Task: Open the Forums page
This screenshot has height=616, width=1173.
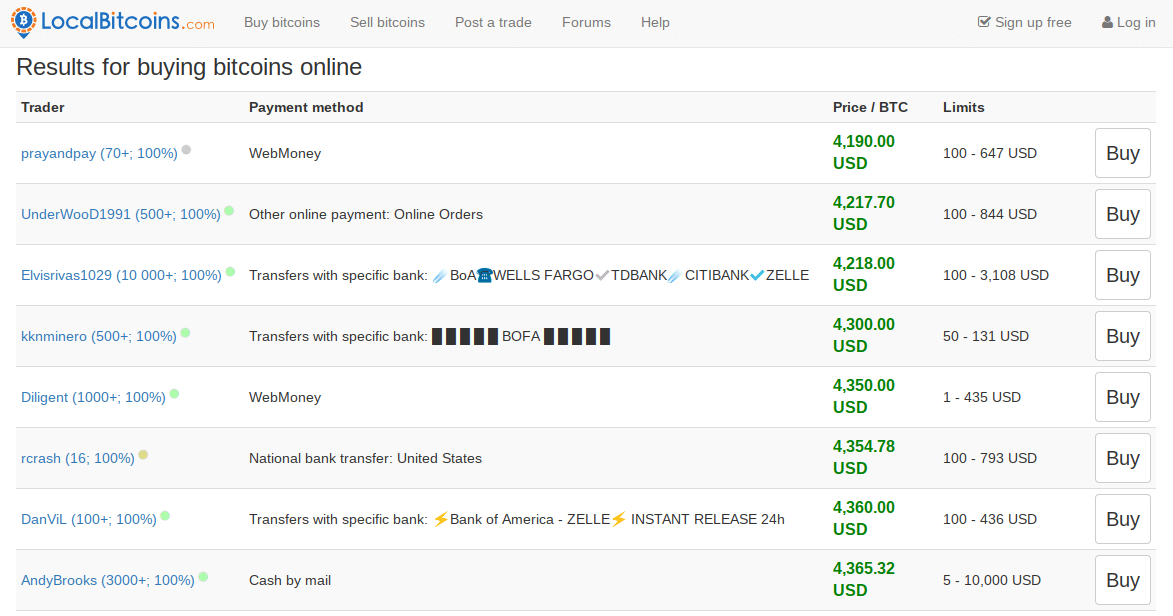Action: [586, 22]
